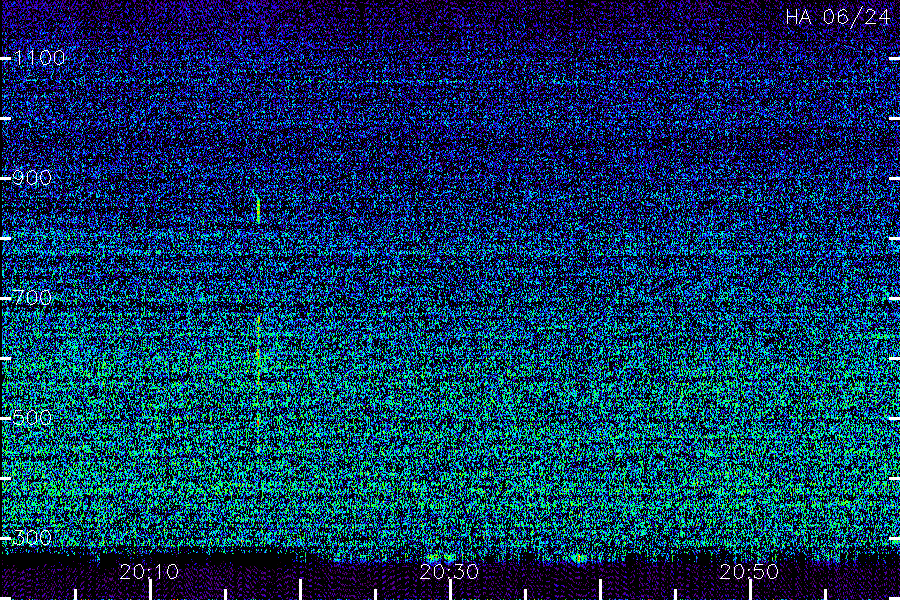Click the 300 frequency axis label

[32, 537]
